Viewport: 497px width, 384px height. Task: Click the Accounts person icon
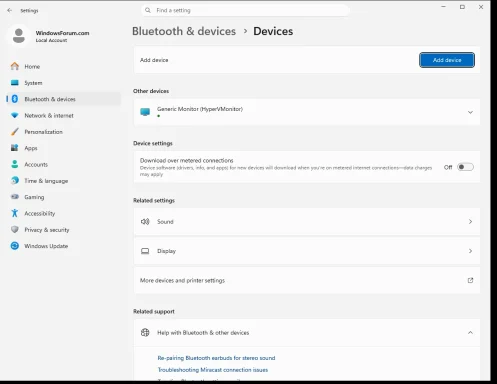tap(15, 164)
